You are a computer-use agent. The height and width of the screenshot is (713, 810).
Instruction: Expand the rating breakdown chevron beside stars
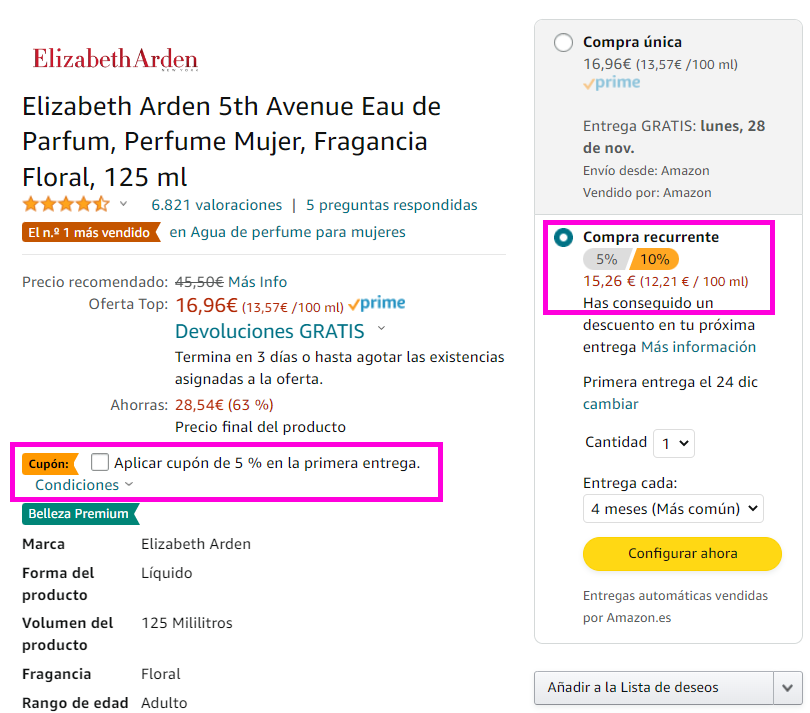click(x=123, y=204)
